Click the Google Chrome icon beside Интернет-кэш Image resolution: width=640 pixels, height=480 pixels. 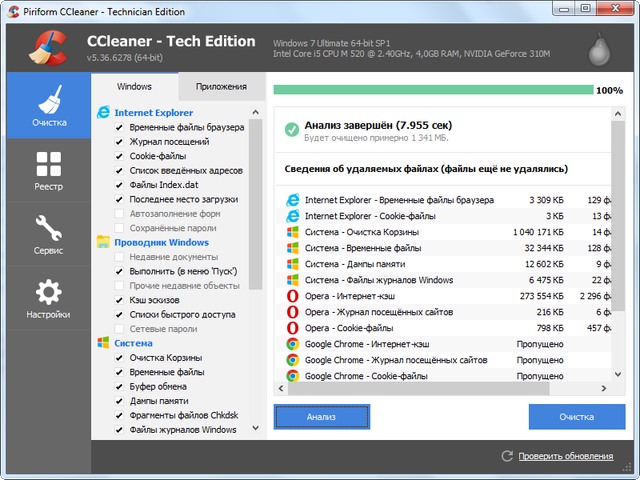point(292,344)
